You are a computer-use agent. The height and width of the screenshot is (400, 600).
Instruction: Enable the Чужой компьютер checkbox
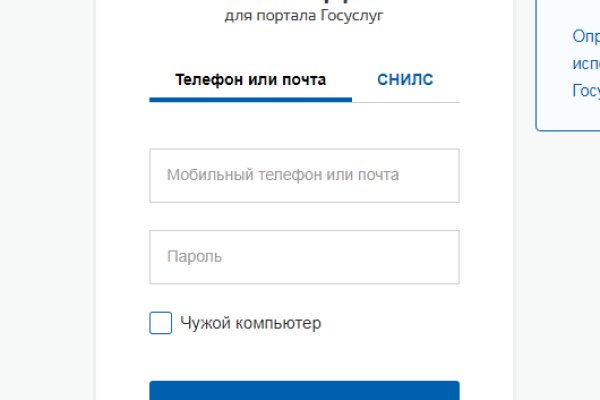160,323
